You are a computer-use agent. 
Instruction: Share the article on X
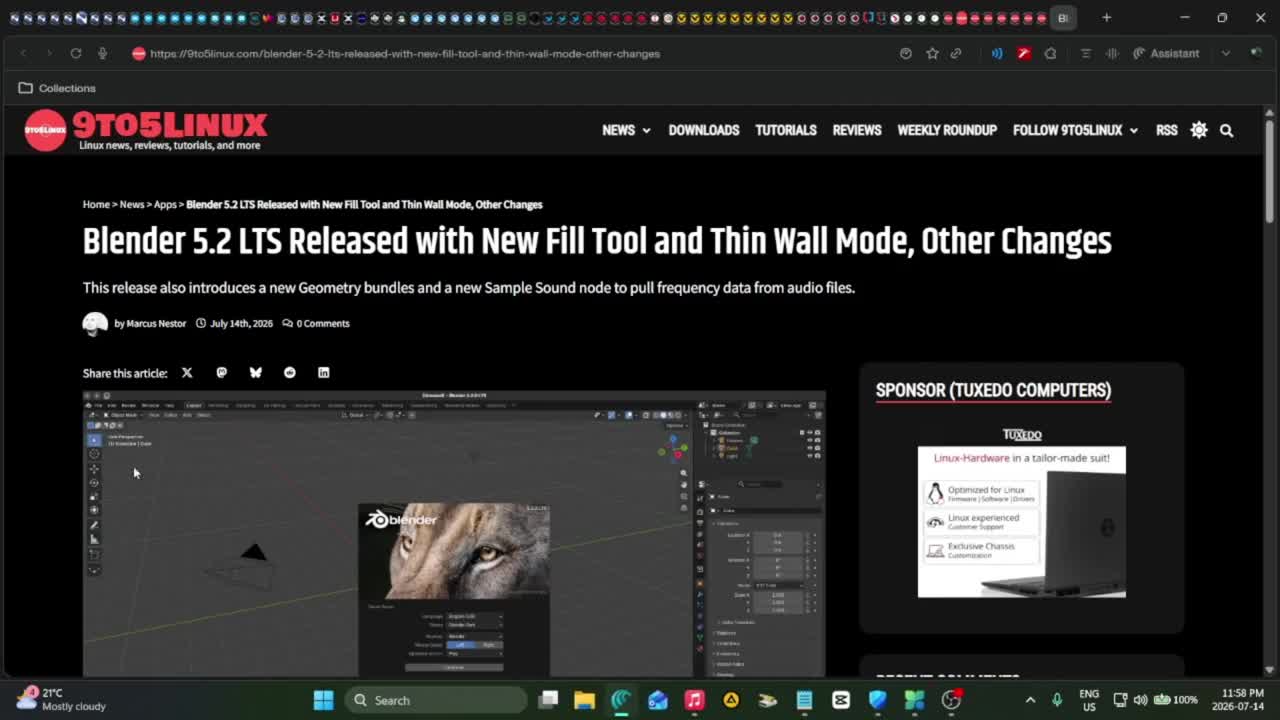(187, 372)
